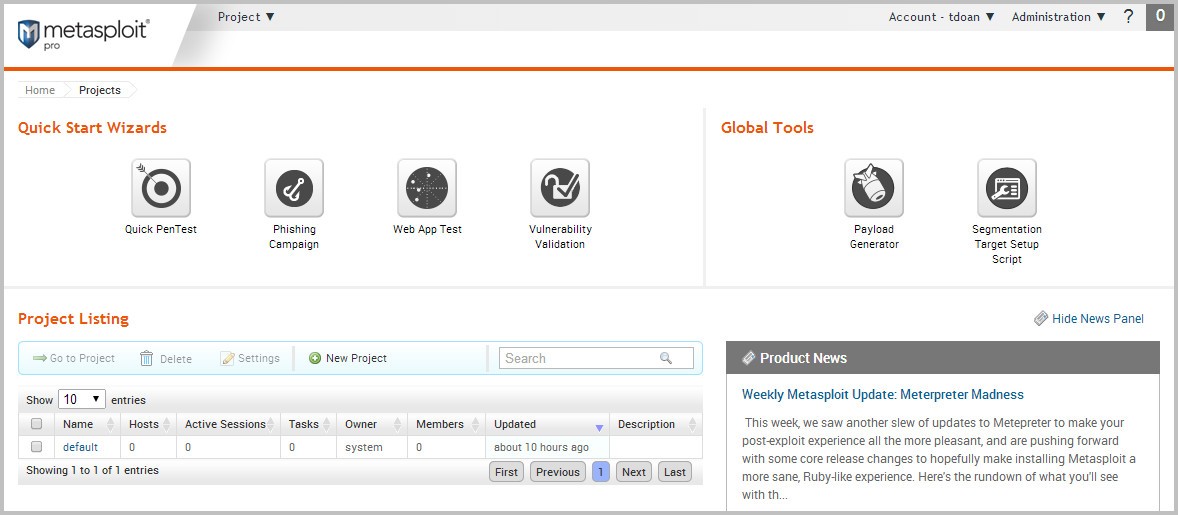This screenshot has width=1178, height=515.
Task: Click the tag icon beside Hide News Panel
Action: point(1041,318)
